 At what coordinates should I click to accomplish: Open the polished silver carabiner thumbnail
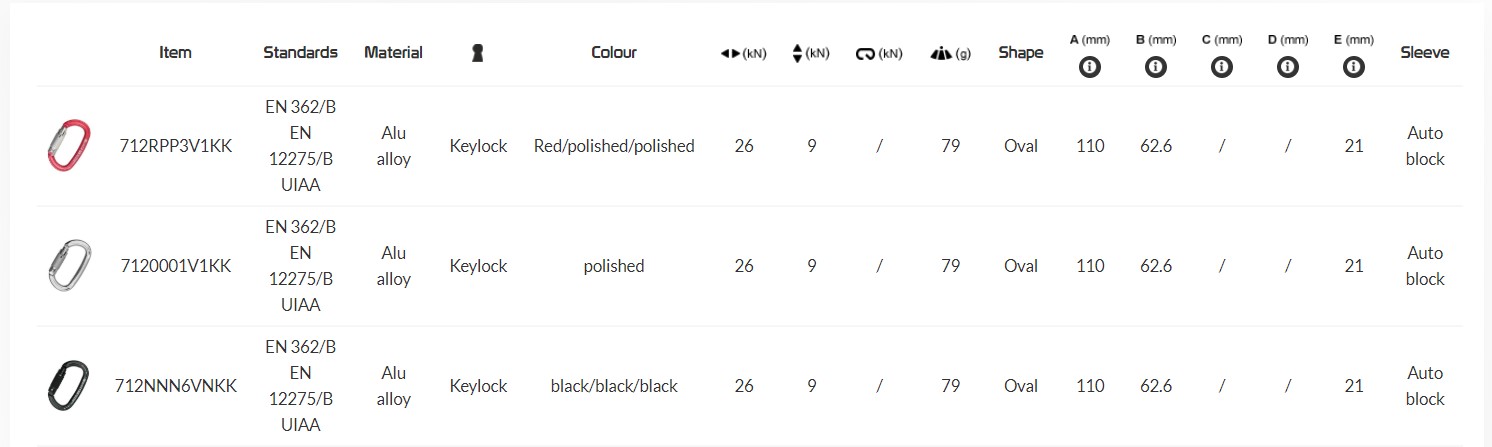point(68,266)
